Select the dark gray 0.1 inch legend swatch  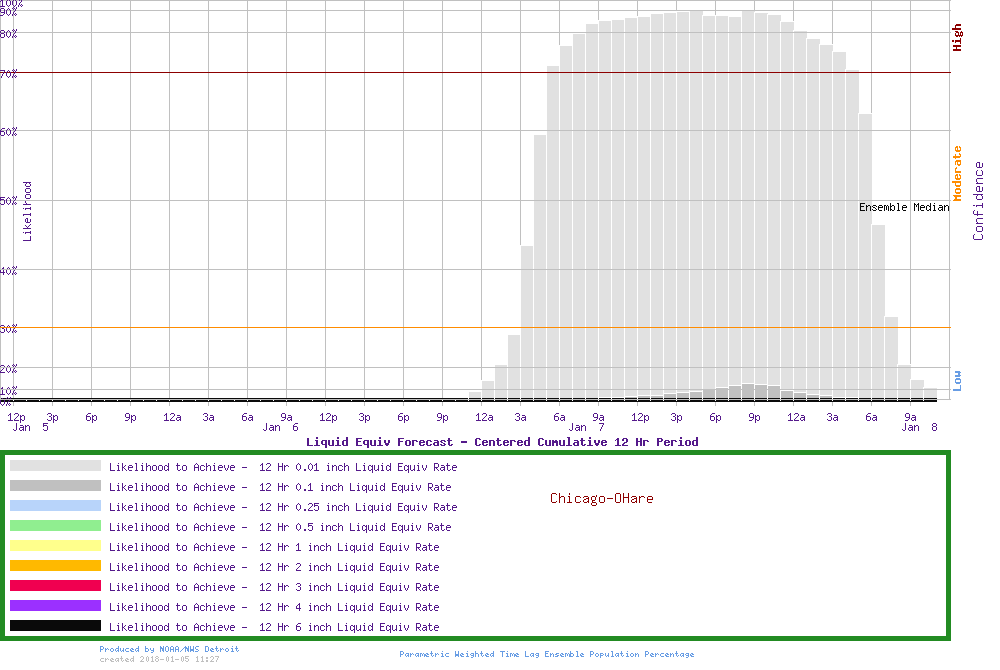tap(55, 486)
